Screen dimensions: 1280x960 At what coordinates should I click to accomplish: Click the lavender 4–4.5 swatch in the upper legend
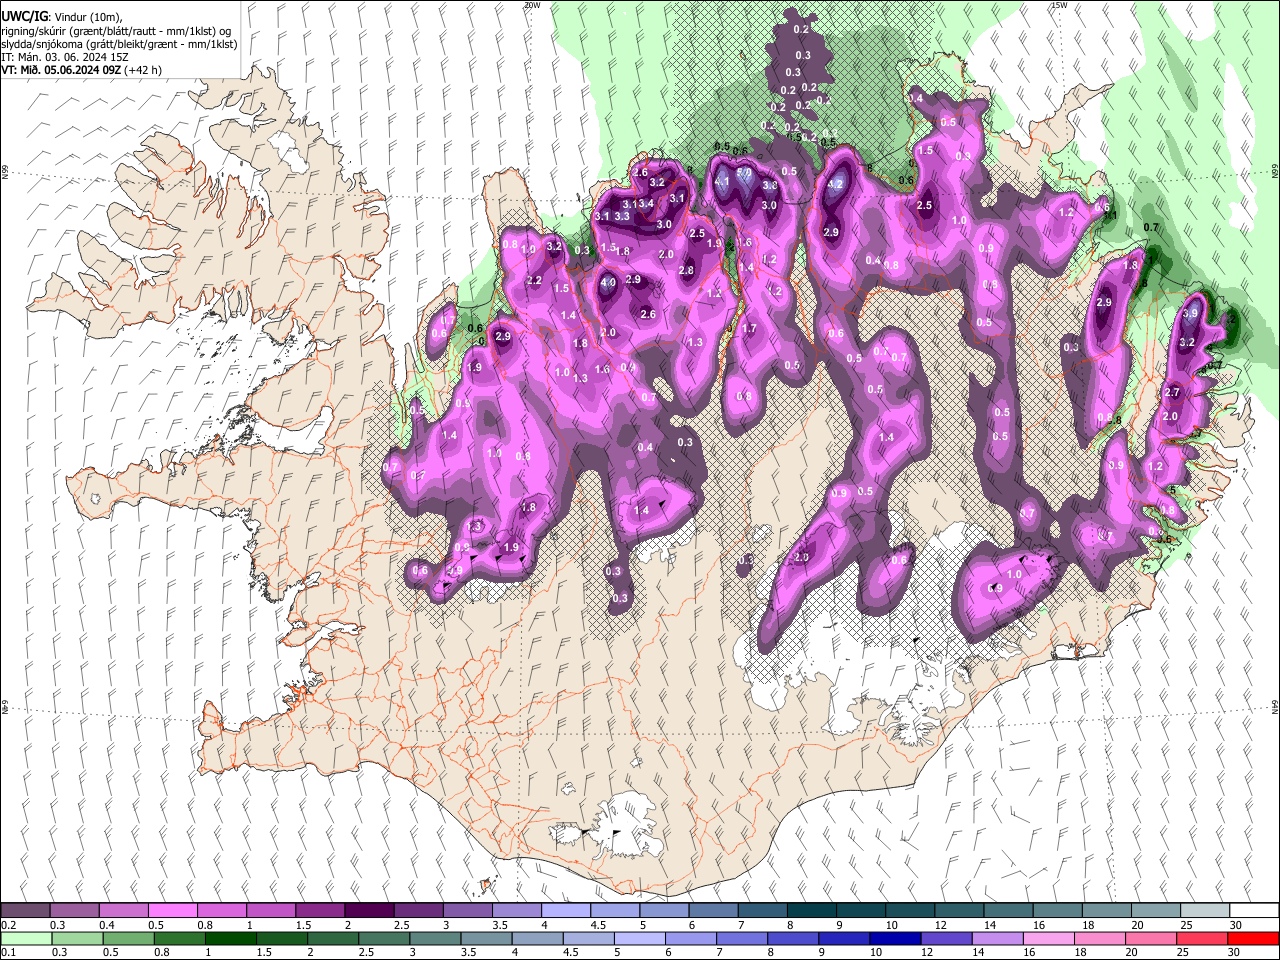click(x=565, y=910)
